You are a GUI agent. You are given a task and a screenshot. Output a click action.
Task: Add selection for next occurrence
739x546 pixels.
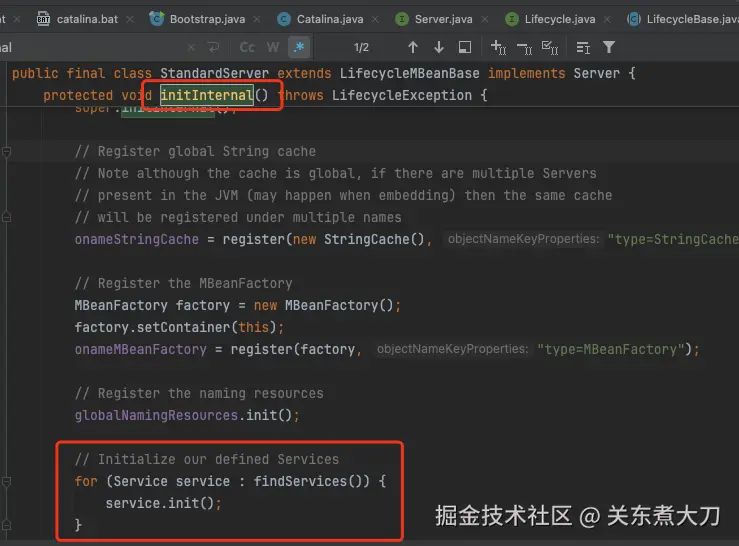point(498,47)
